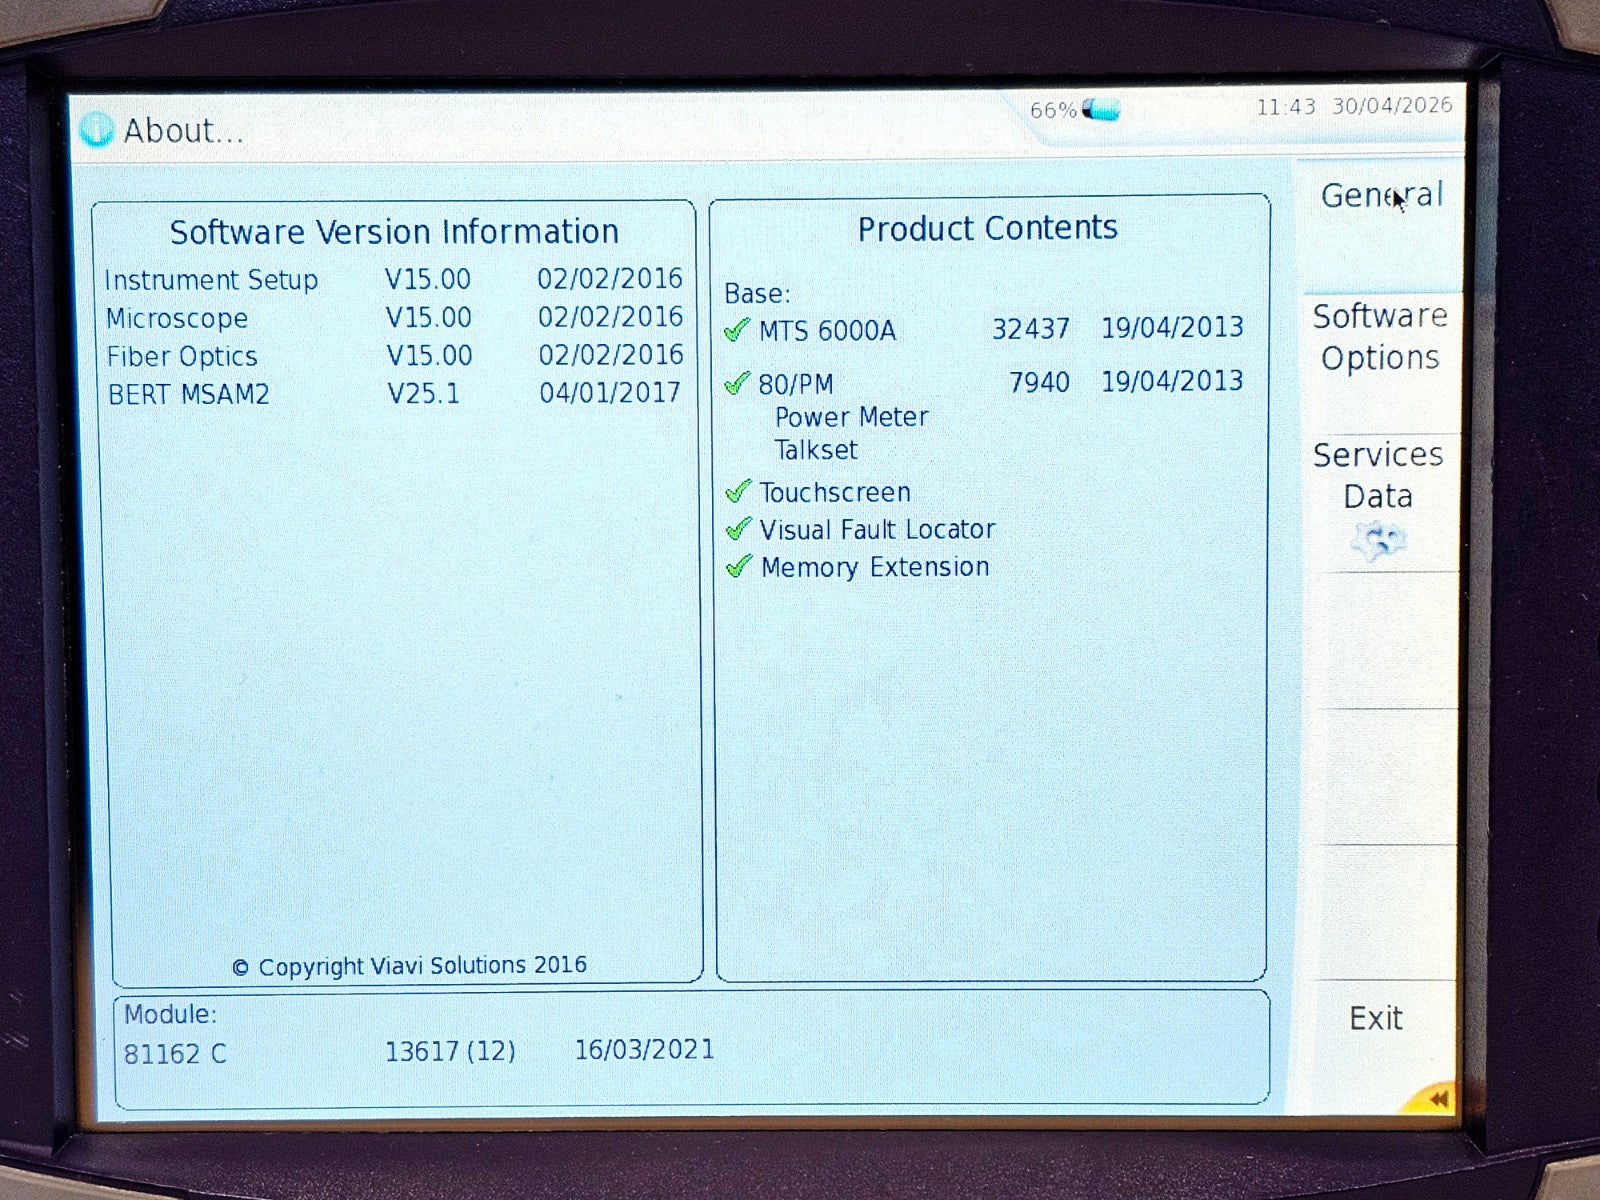Open the General side menu key
Image resolution: width=1600 pixels, height=1200 pixels.
point(1382,224)
